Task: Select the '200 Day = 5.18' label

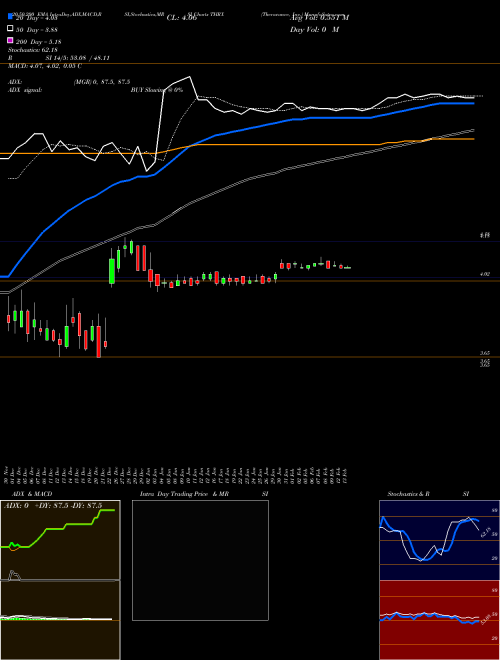Action: pos(39,42)
